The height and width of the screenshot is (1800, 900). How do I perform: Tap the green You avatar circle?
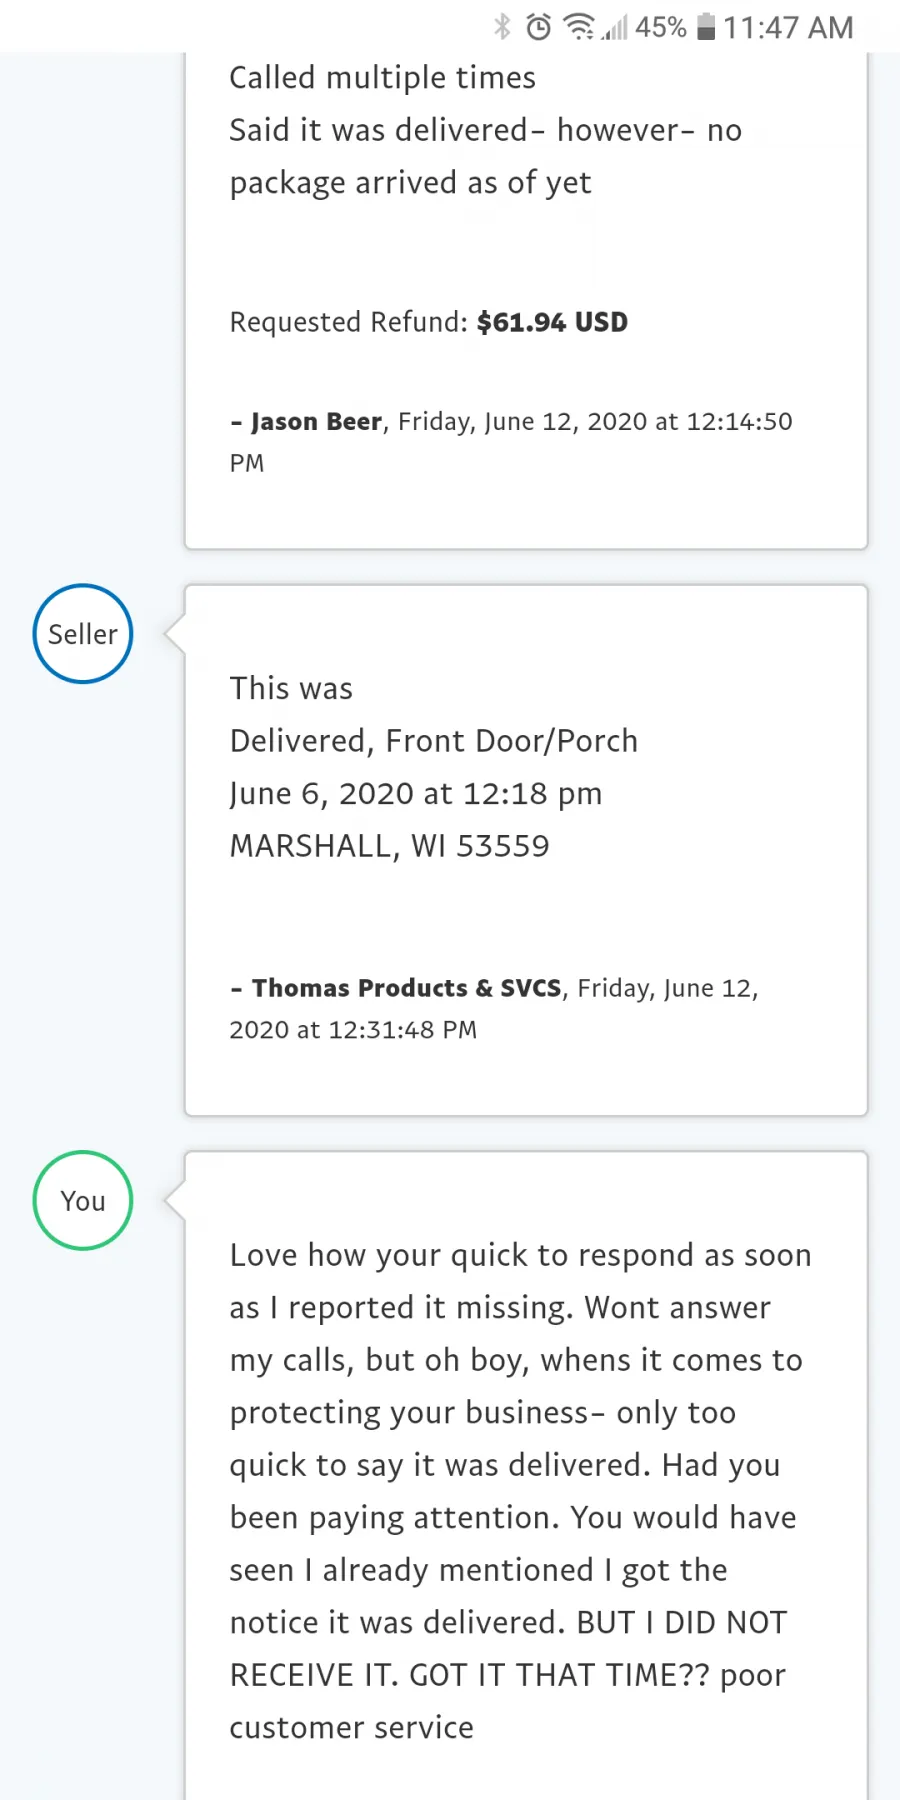tap(83, 1200)
